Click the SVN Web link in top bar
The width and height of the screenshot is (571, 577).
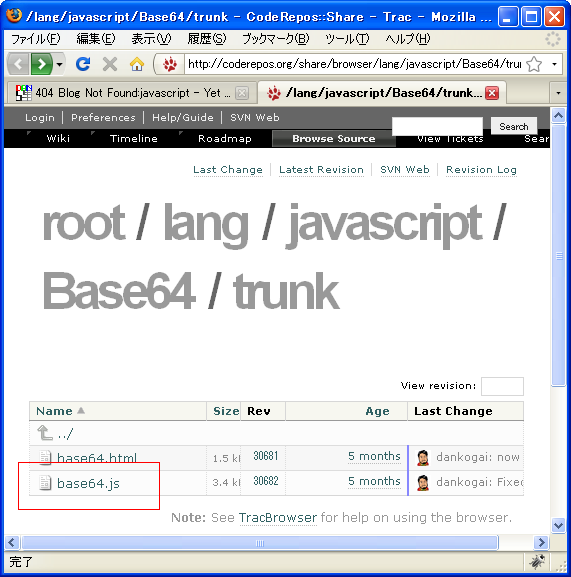[255, 118]
